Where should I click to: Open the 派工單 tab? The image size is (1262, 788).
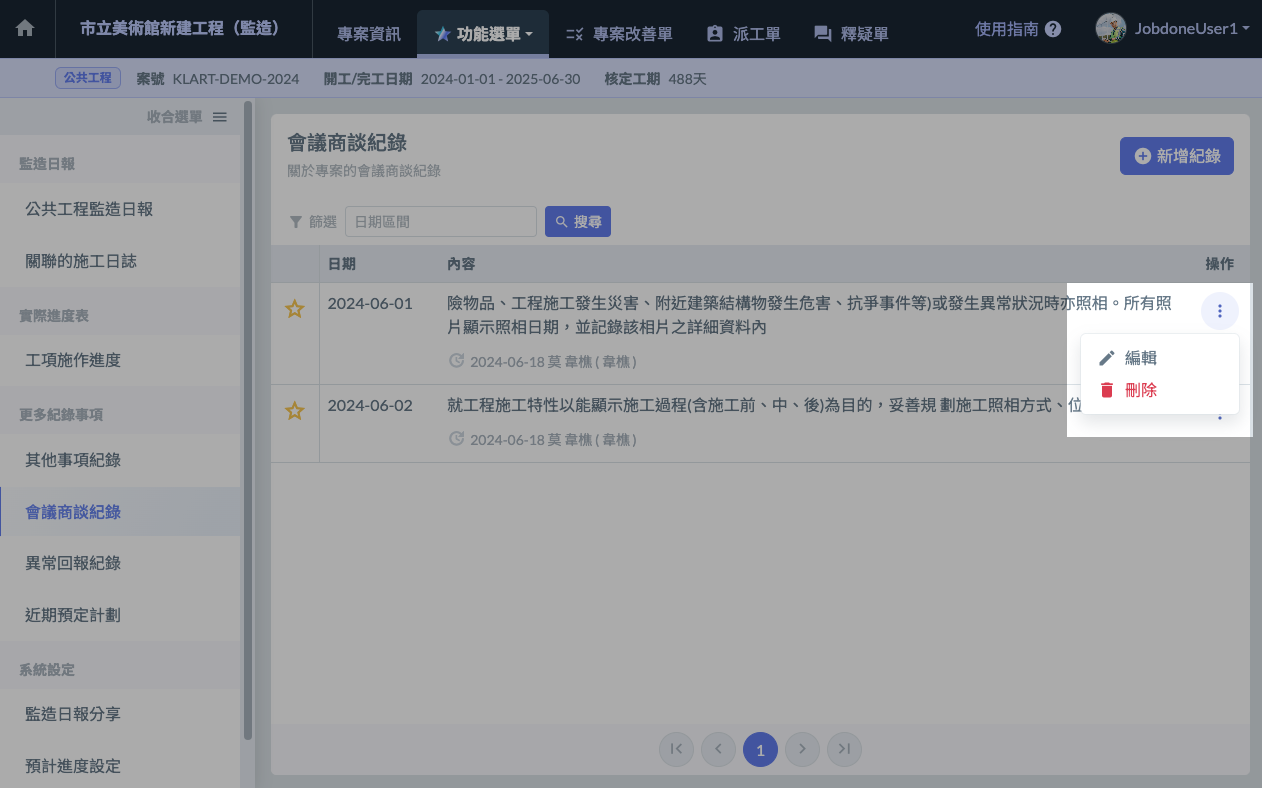pos(743,34)
